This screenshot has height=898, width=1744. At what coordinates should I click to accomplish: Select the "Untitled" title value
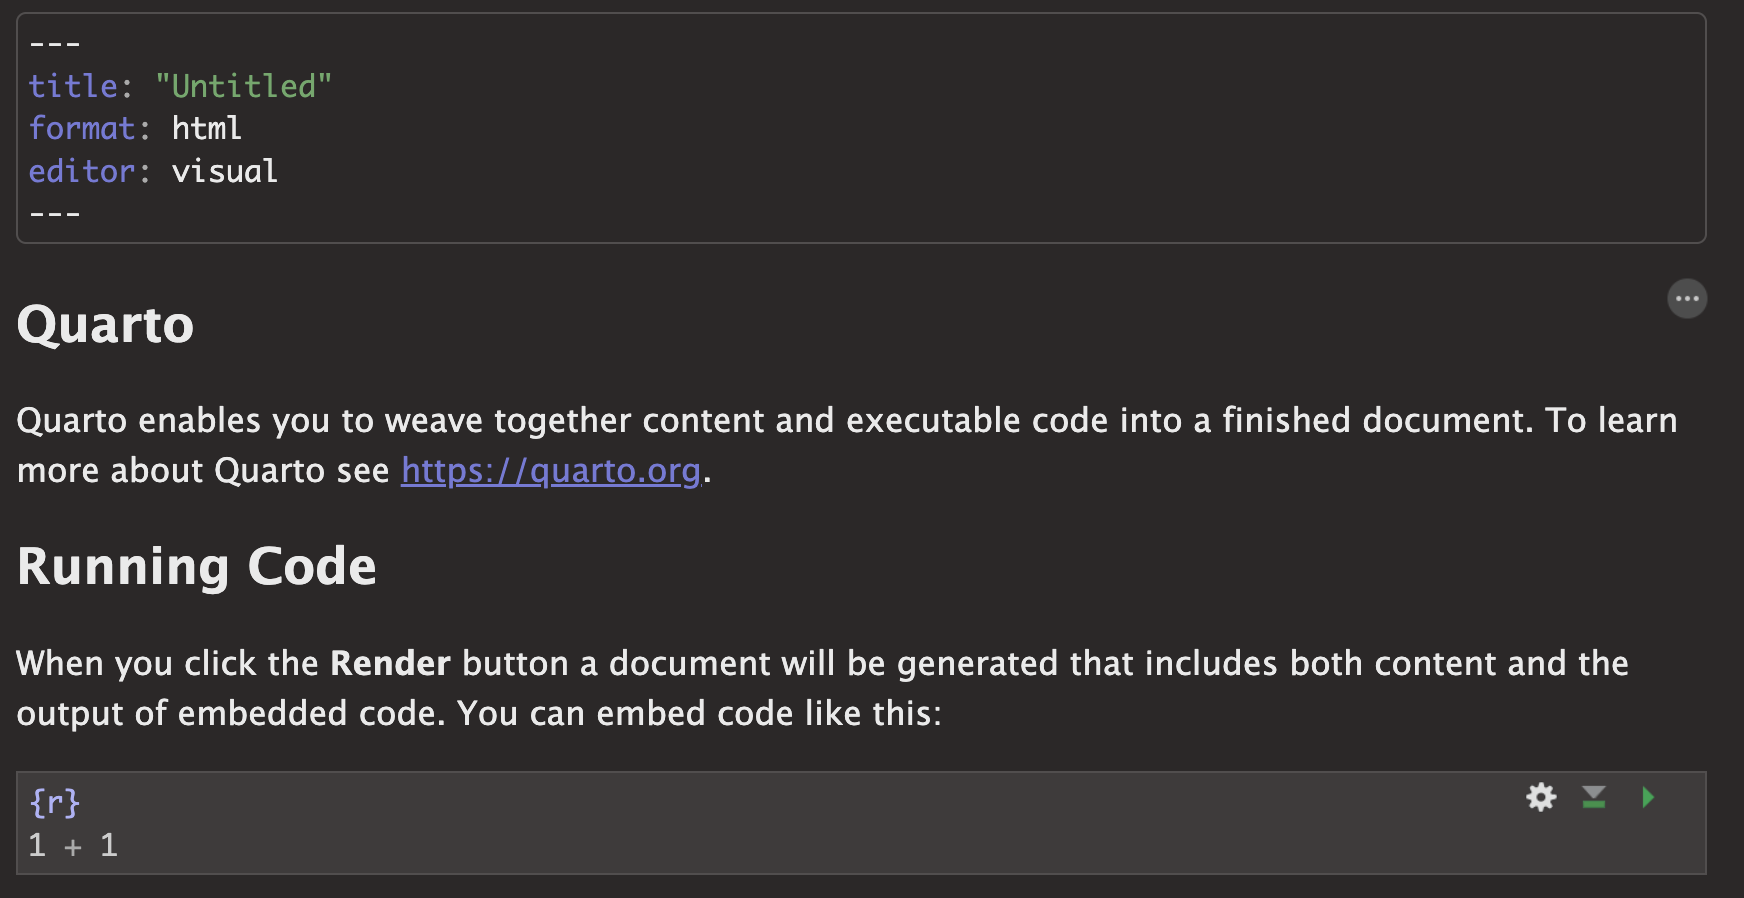243,86
